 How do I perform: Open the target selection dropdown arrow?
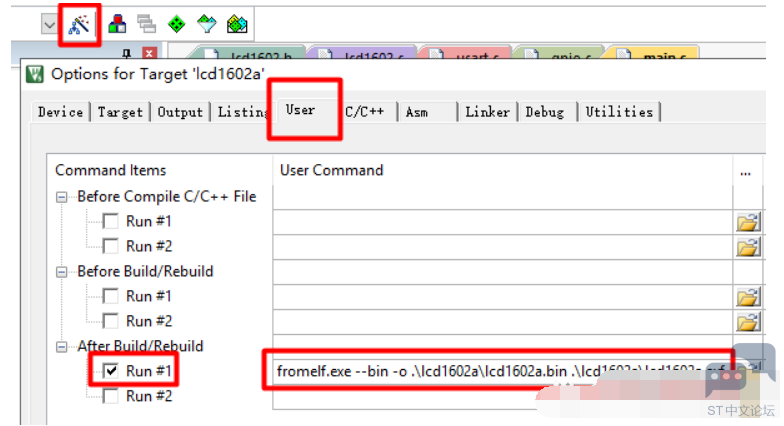(x=49, y=24)
